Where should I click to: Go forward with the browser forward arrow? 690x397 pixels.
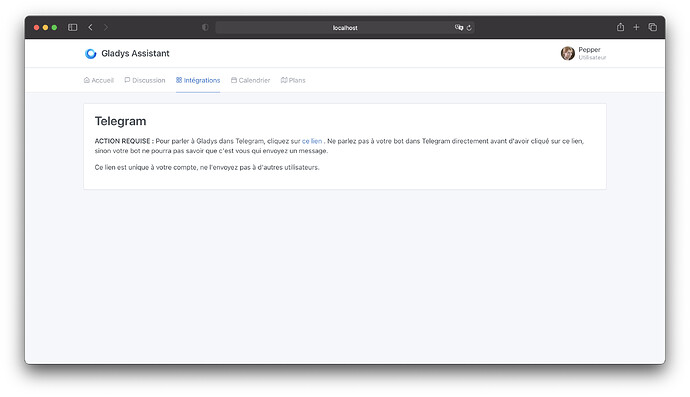click(106, 27)
